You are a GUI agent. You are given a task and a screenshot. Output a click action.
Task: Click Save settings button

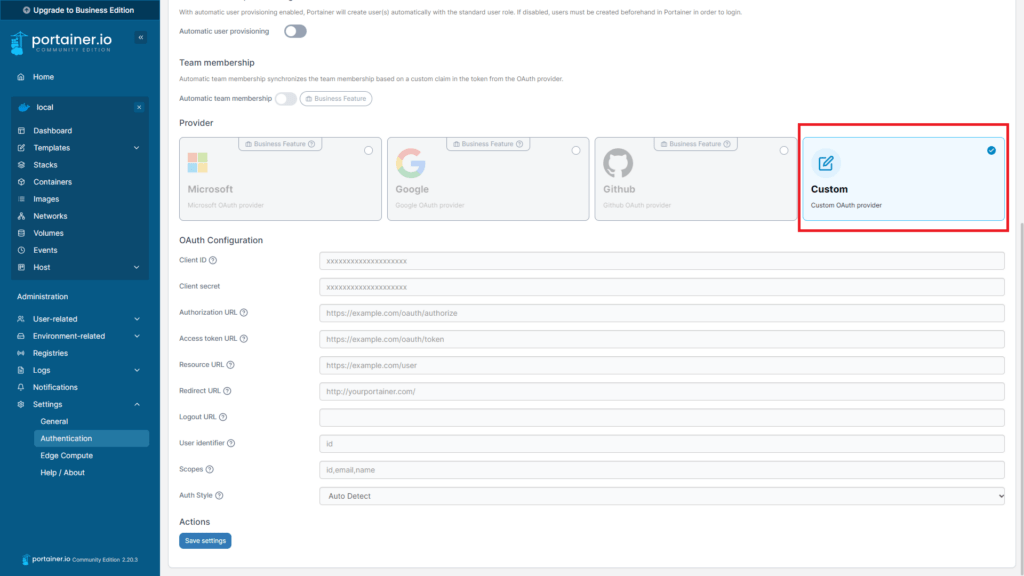click(x=205, y=541)
